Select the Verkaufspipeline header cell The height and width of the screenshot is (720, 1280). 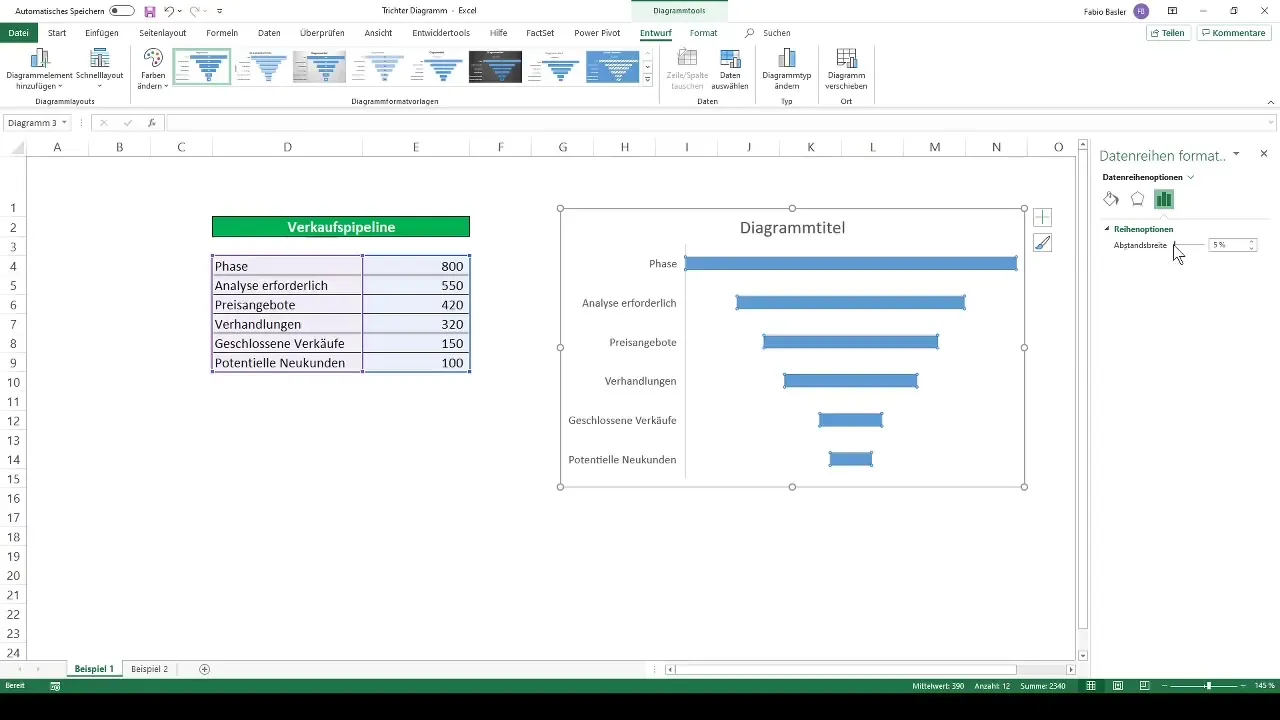(x=341, y=227)
